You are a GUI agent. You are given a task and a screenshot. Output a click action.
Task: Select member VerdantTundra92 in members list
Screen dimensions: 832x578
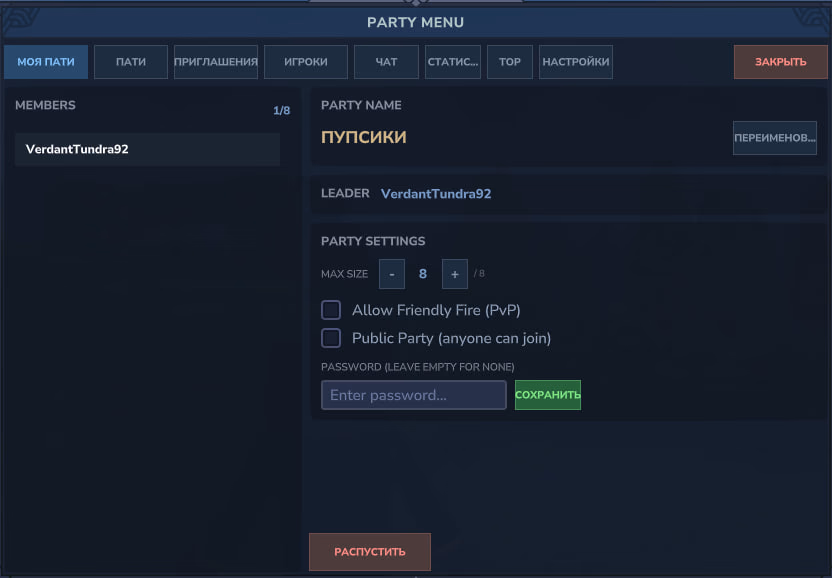[x=147, y=149]
